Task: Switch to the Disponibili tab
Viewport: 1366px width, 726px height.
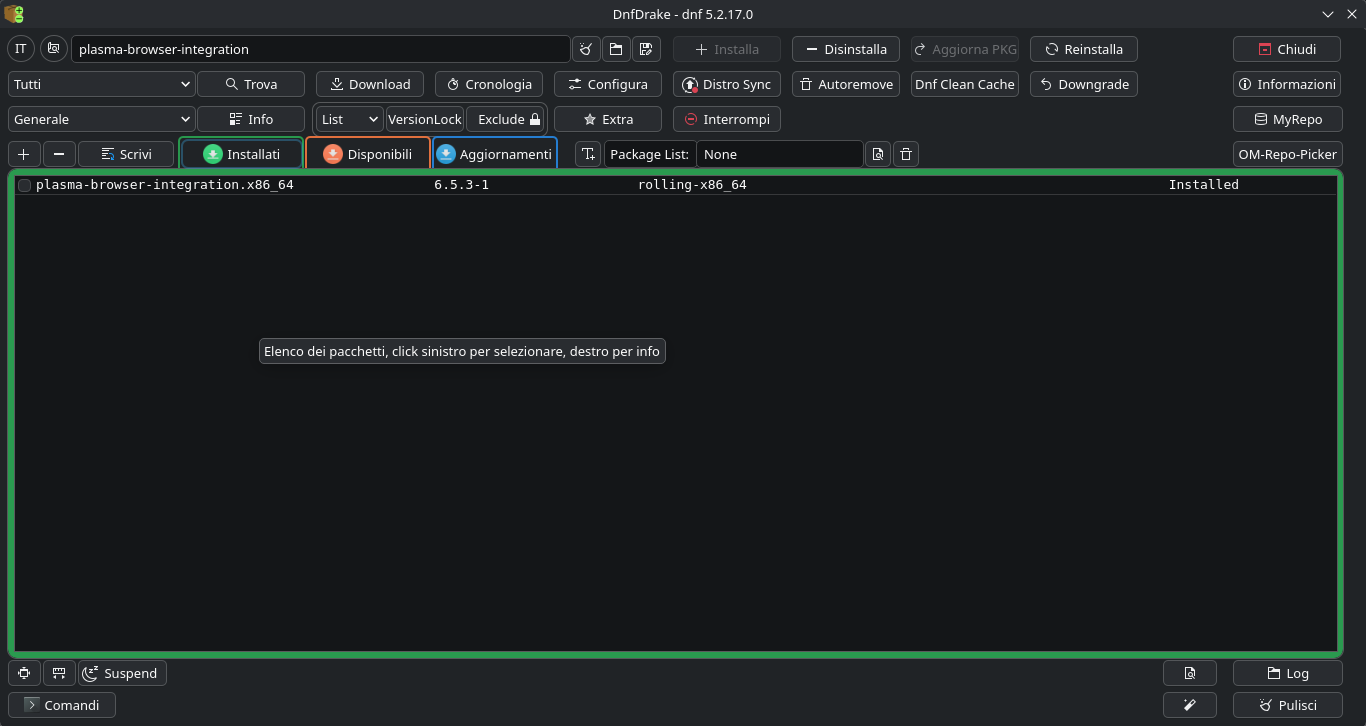Action: click(367, 154)
